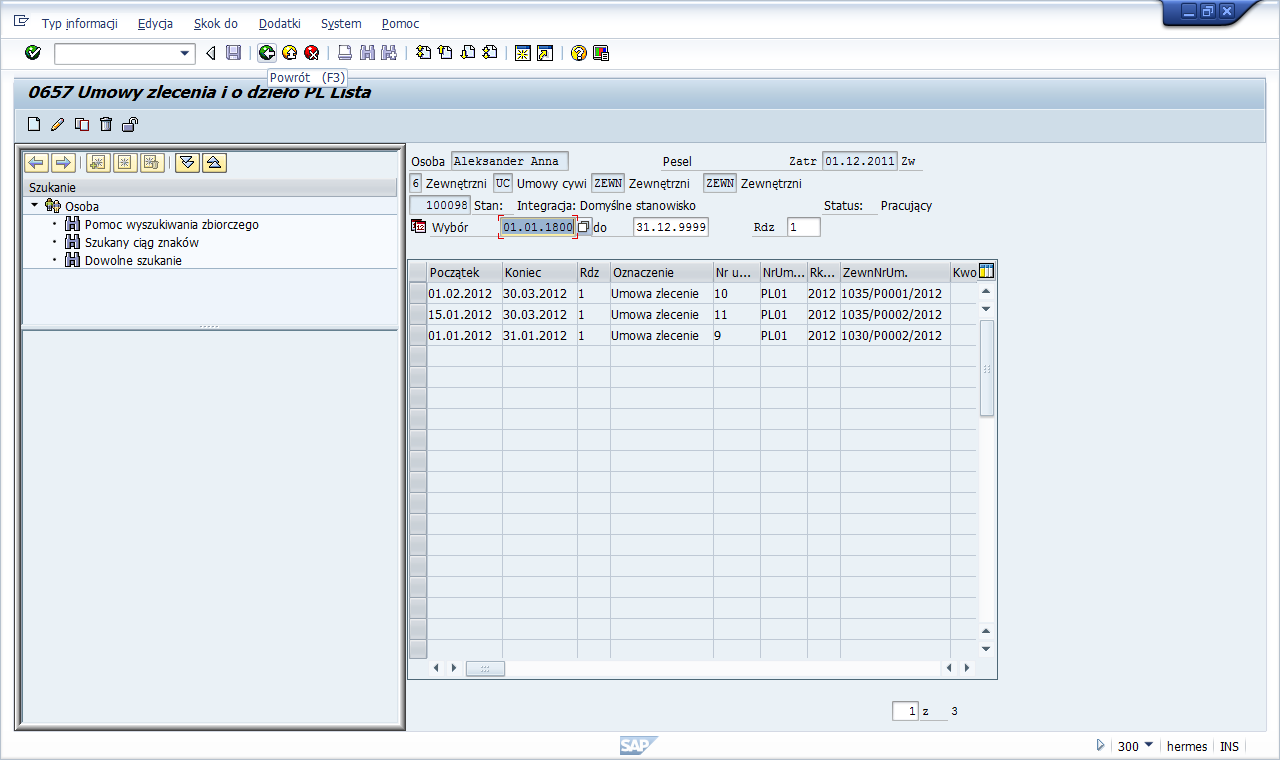Click the ZewnNrUm. column header
The width and height of the screenshot is (1280, 760).
[894, 272]
